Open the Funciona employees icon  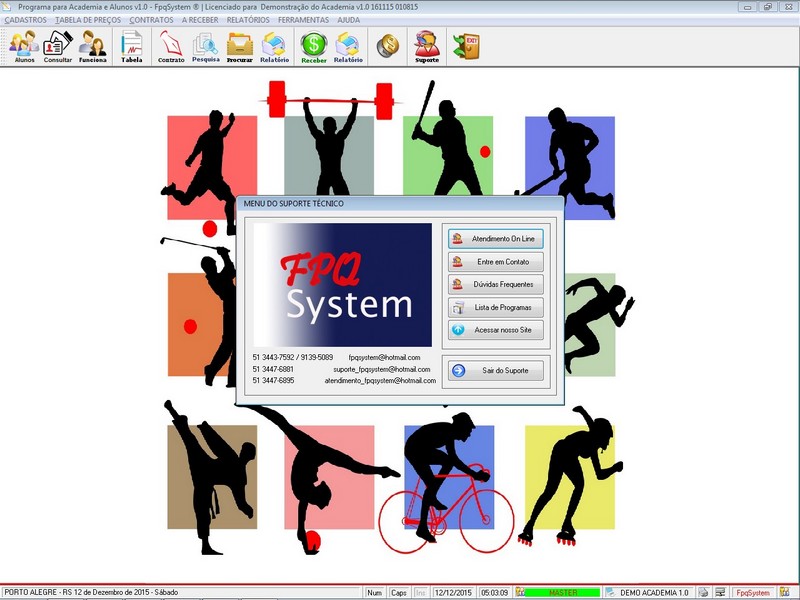(92, 46)
